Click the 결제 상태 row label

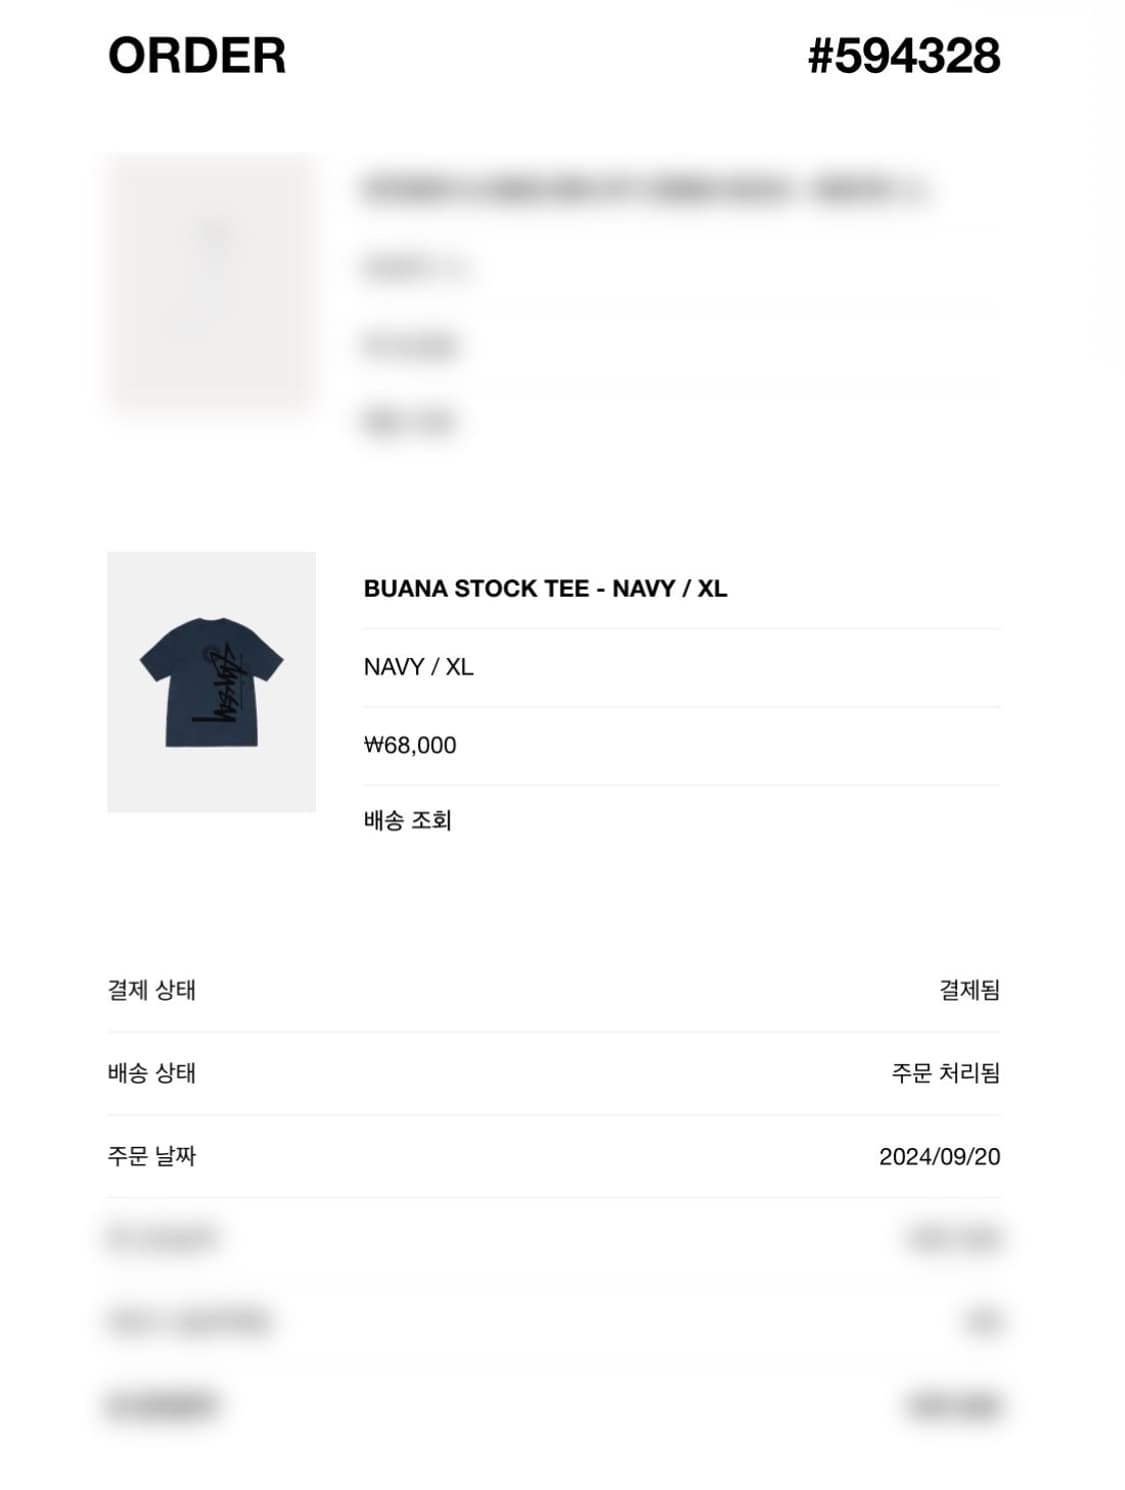152,990
